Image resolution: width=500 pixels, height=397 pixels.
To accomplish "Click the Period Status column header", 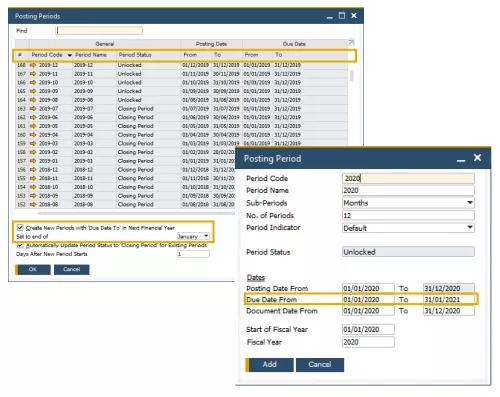I will click(135, 55).
